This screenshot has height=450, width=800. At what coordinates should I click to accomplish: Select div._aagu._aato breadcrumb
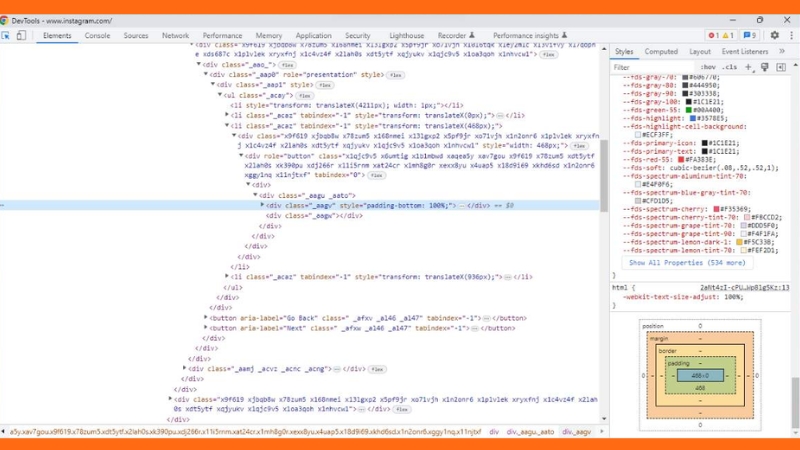click(530, 432)
